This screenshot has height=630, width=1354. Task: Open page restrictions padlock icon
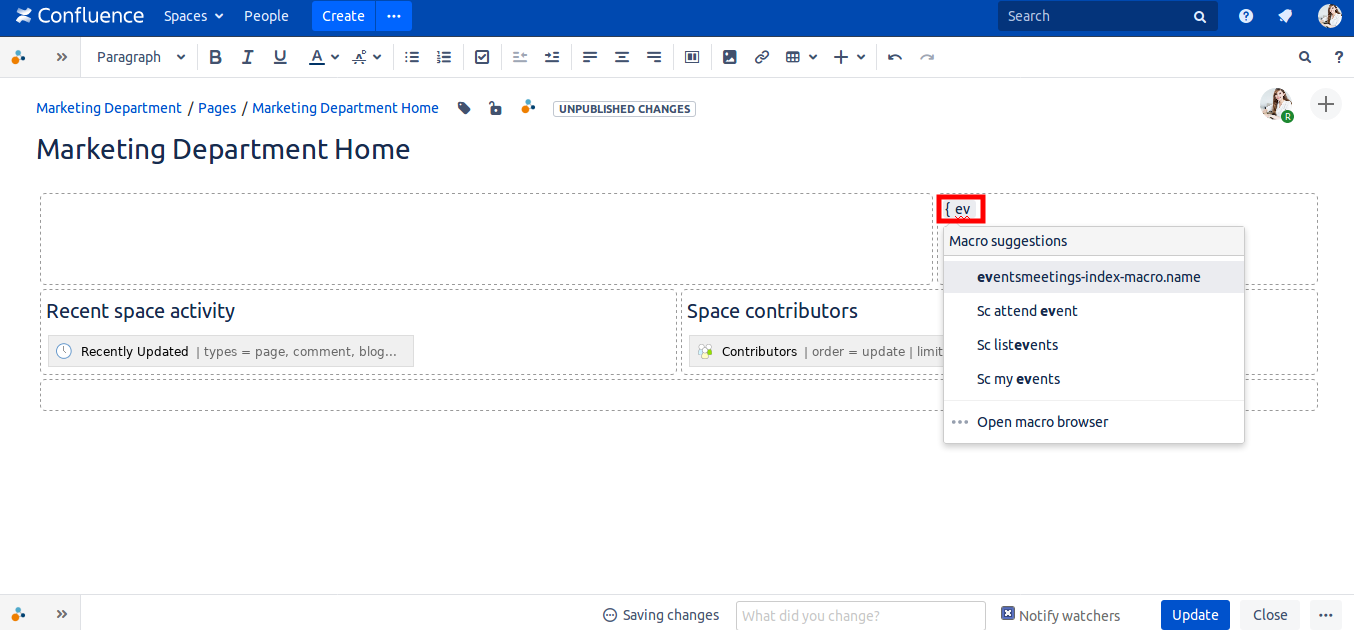pos(495,108)
